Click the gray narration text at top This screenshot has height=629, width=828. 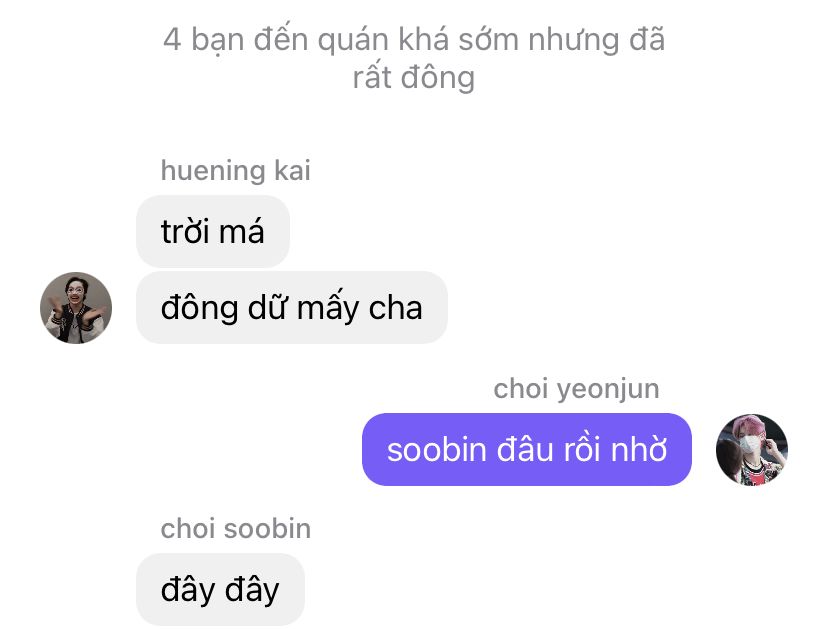point(414,58)
